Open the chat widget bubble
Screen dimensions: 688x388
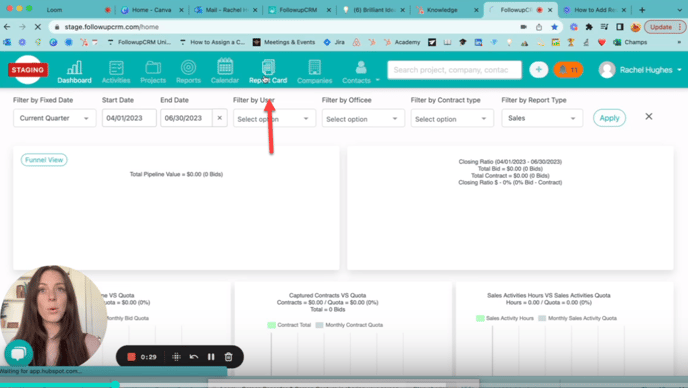pyautogui.click(x=18, y=353)
